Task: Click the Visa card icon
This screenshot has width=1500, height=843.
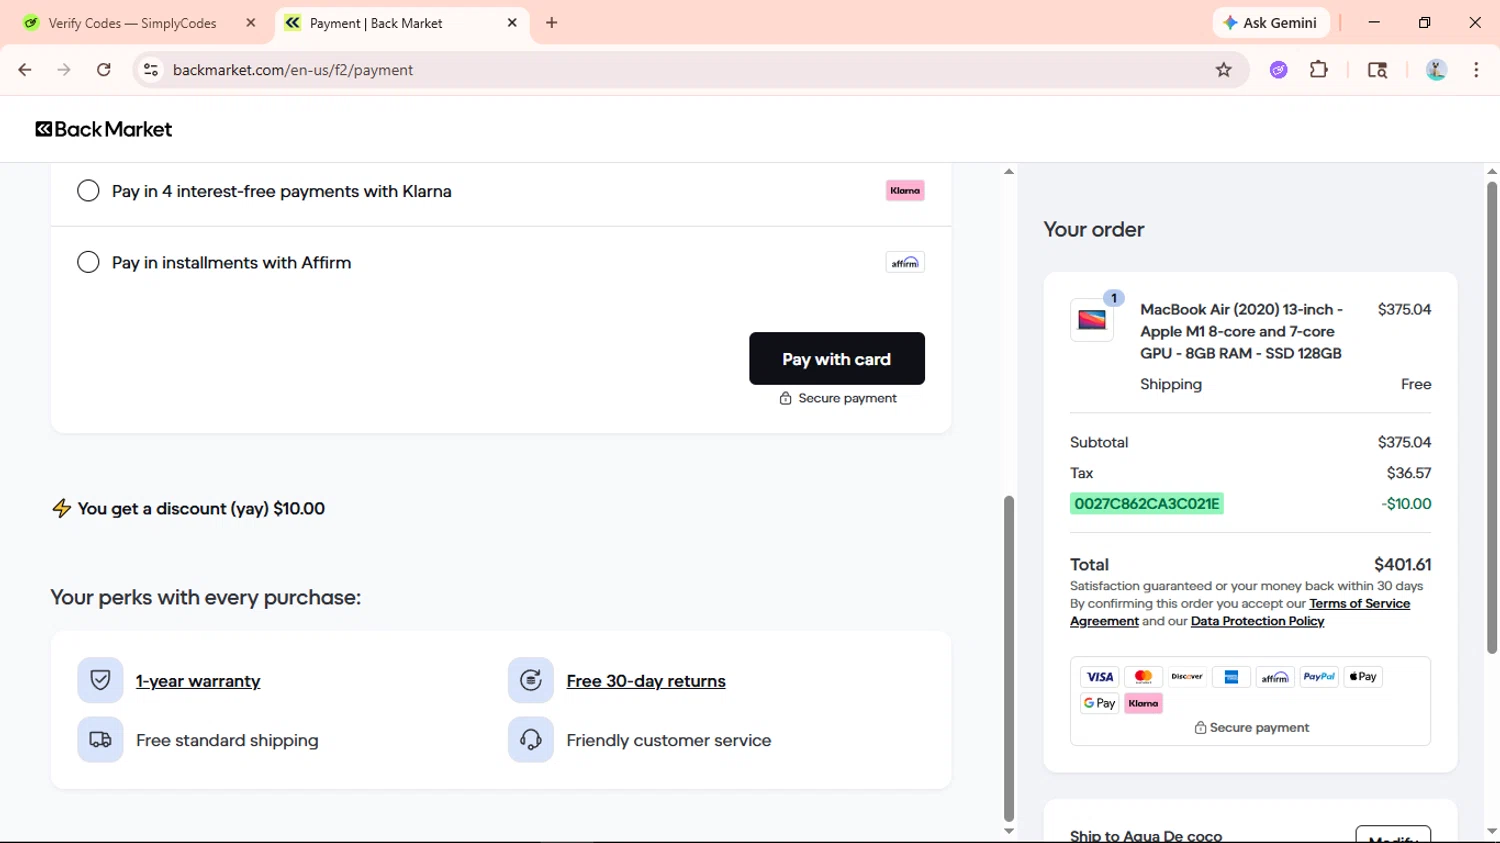Action: click(1100, 677)
